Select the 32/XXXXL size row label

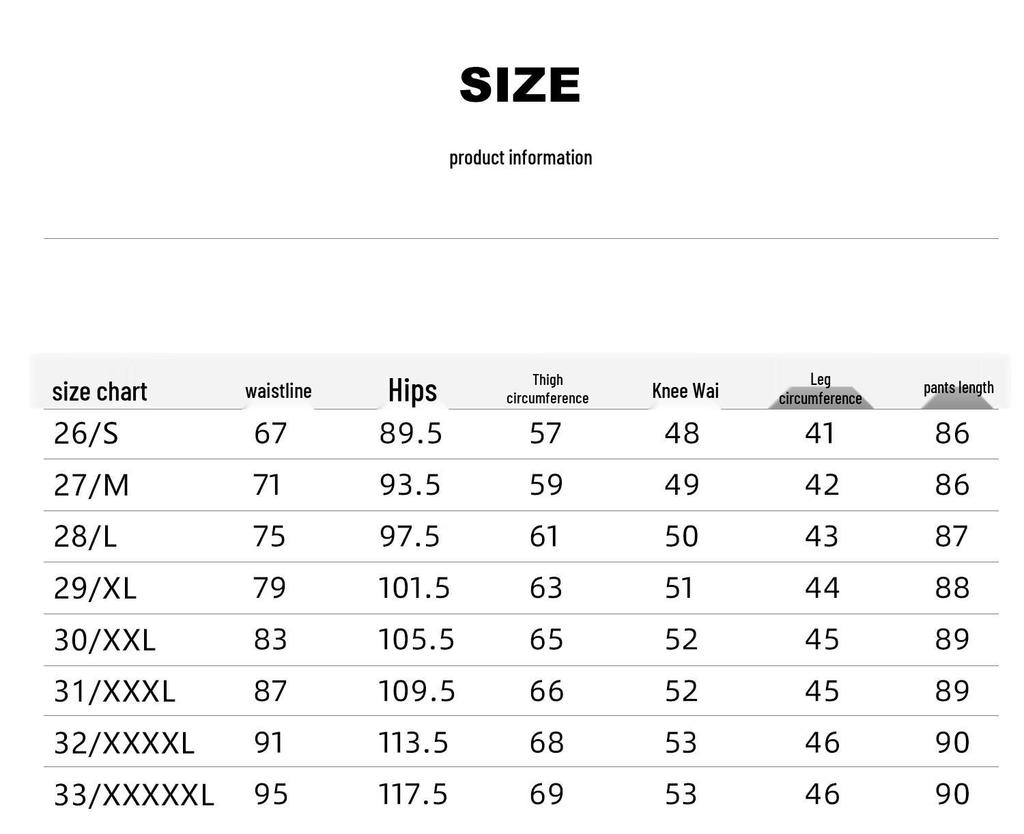coord(124,743)
